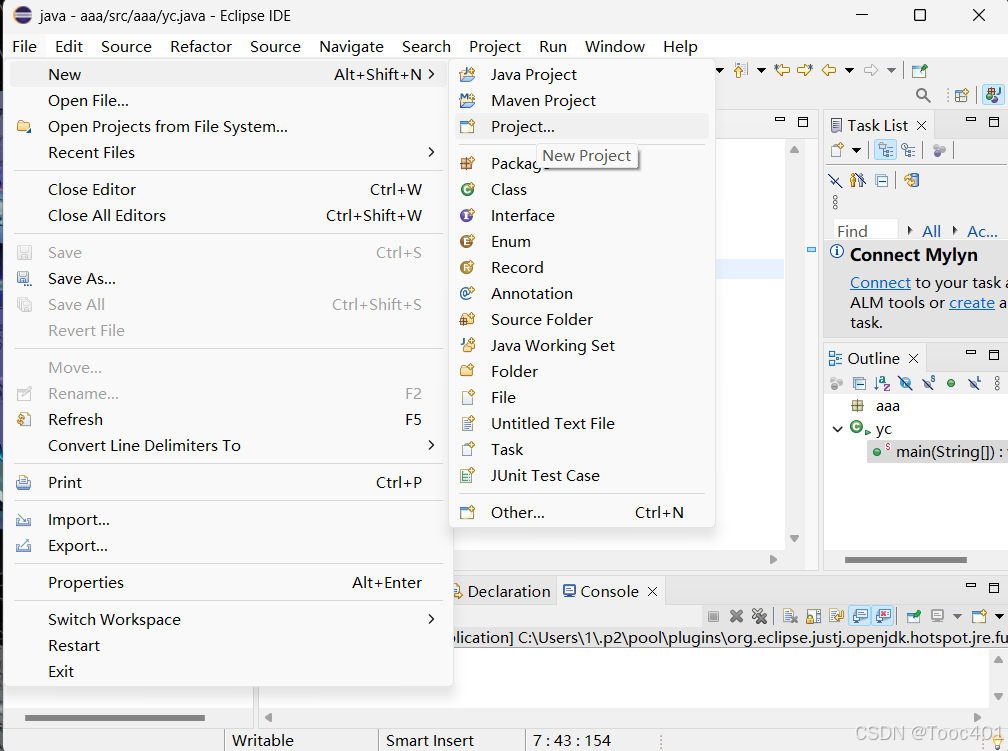Open the Refactor menu
Viewport: 1008px width, 751px height.
pyautogui.click(x=201, y=46)
